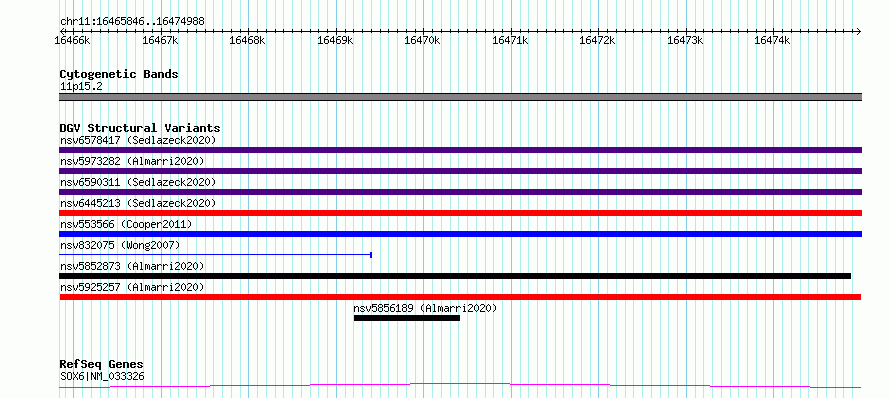Click the short black nsv5856189 variant bar

406,318
